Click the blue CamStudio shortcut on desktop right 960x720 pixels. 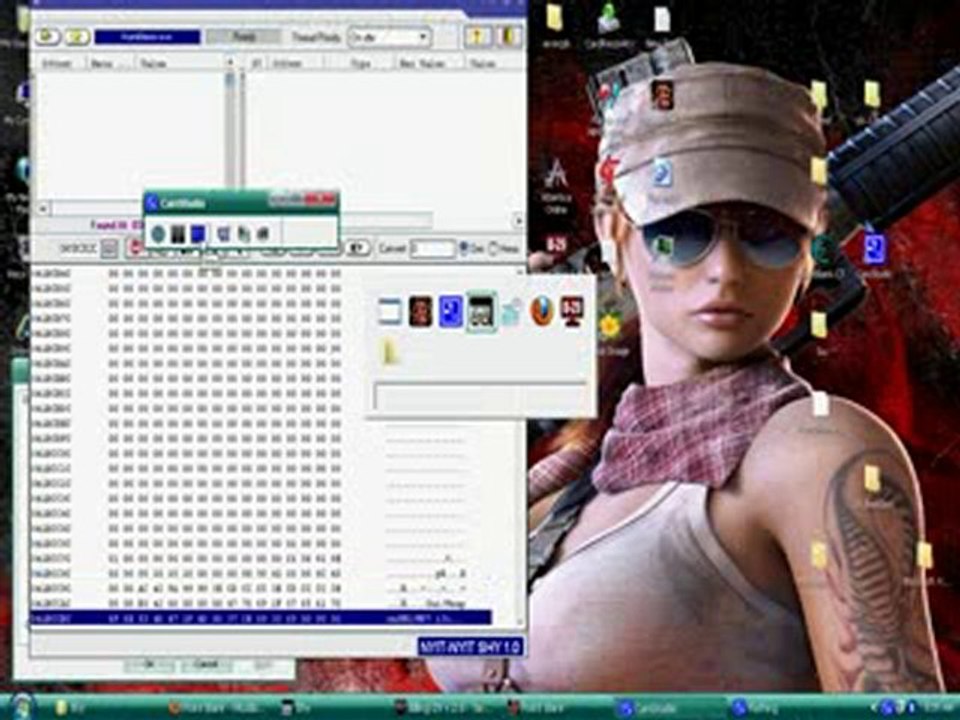point(874,250)
